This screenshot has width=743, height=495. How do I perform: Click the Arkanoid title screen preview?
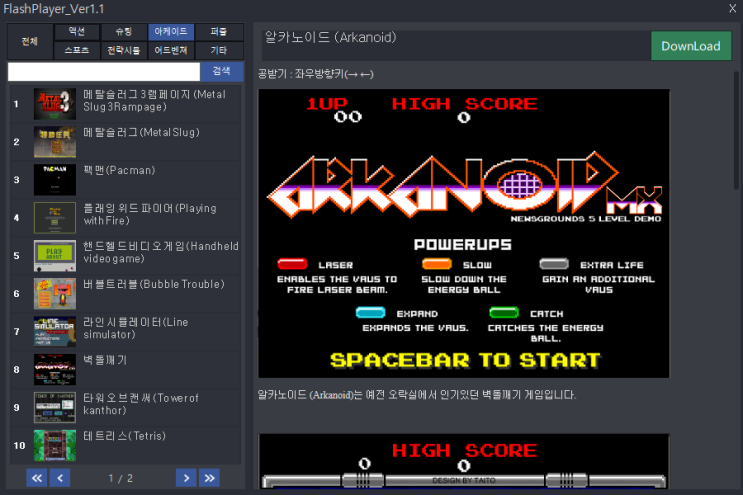464,234
